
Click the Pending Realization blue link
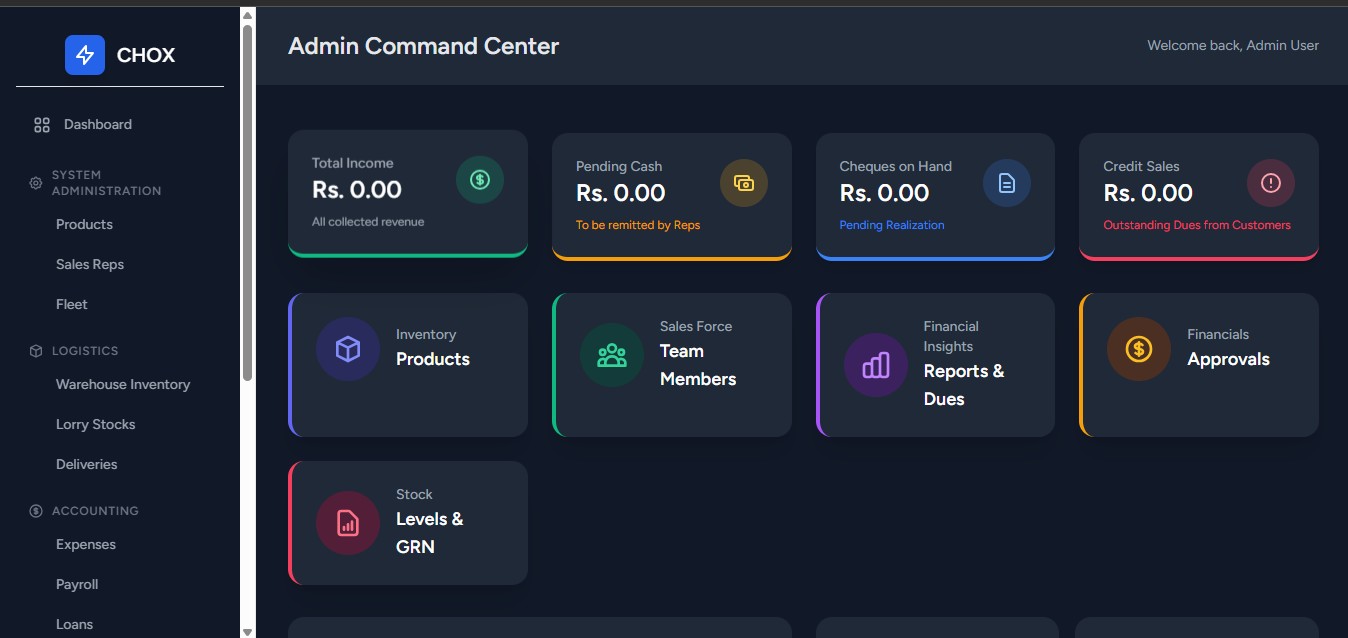891,225
